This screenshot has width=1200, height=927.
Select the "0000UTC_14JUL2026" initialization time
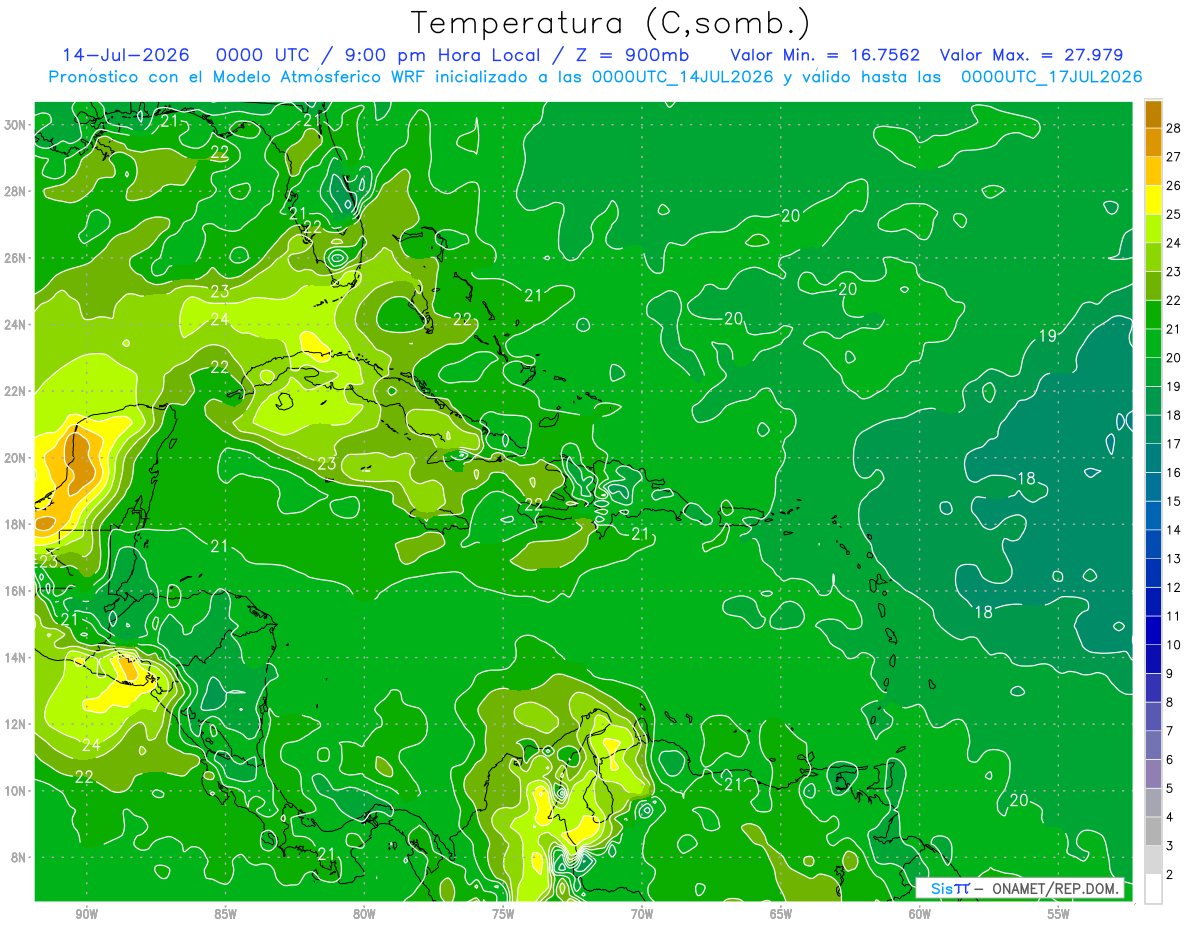tap(683, 76)
